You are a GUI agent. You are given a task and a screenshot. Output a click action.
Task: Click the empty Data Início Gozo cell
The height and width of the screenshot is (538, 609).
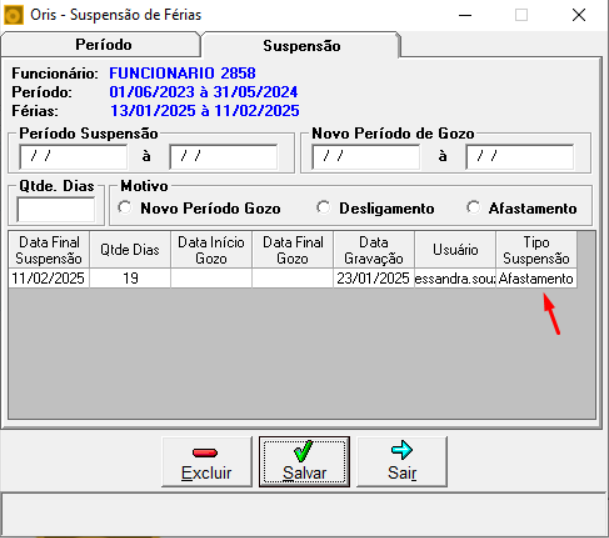point(211,279)
